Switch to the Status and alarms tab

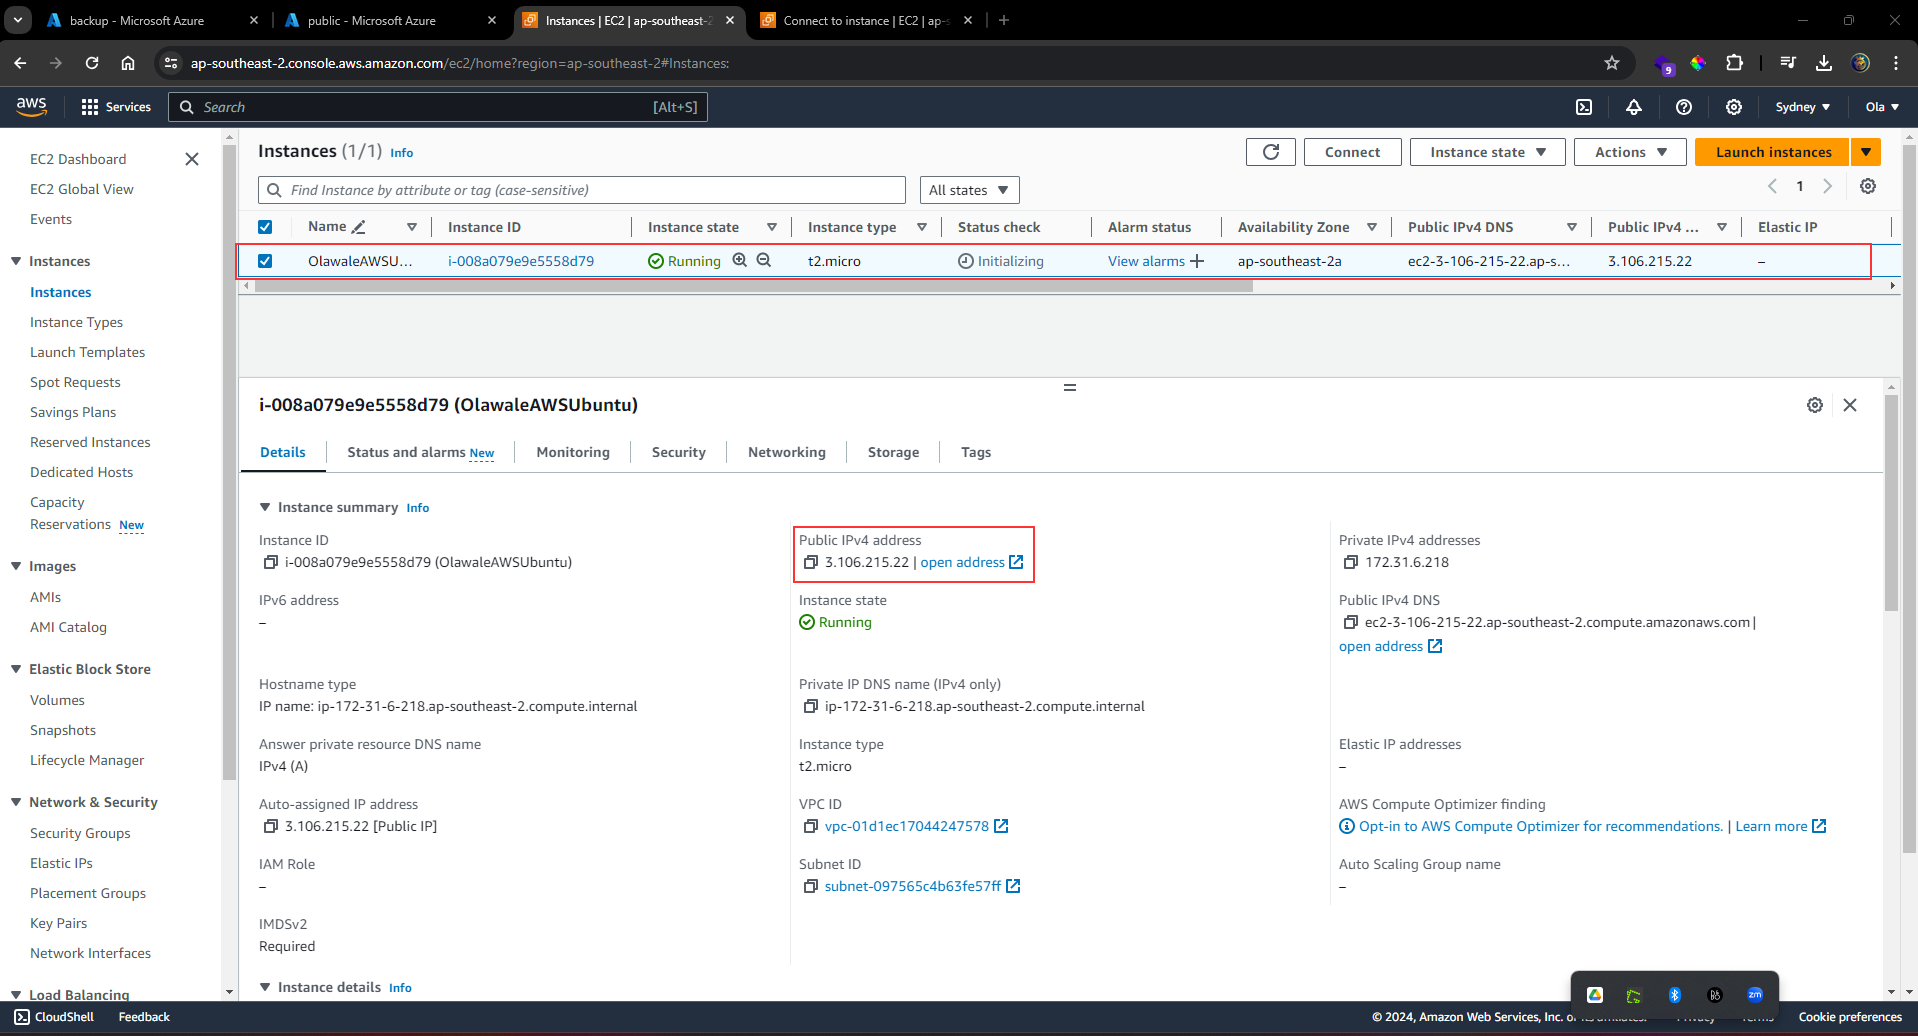(421, 452)
